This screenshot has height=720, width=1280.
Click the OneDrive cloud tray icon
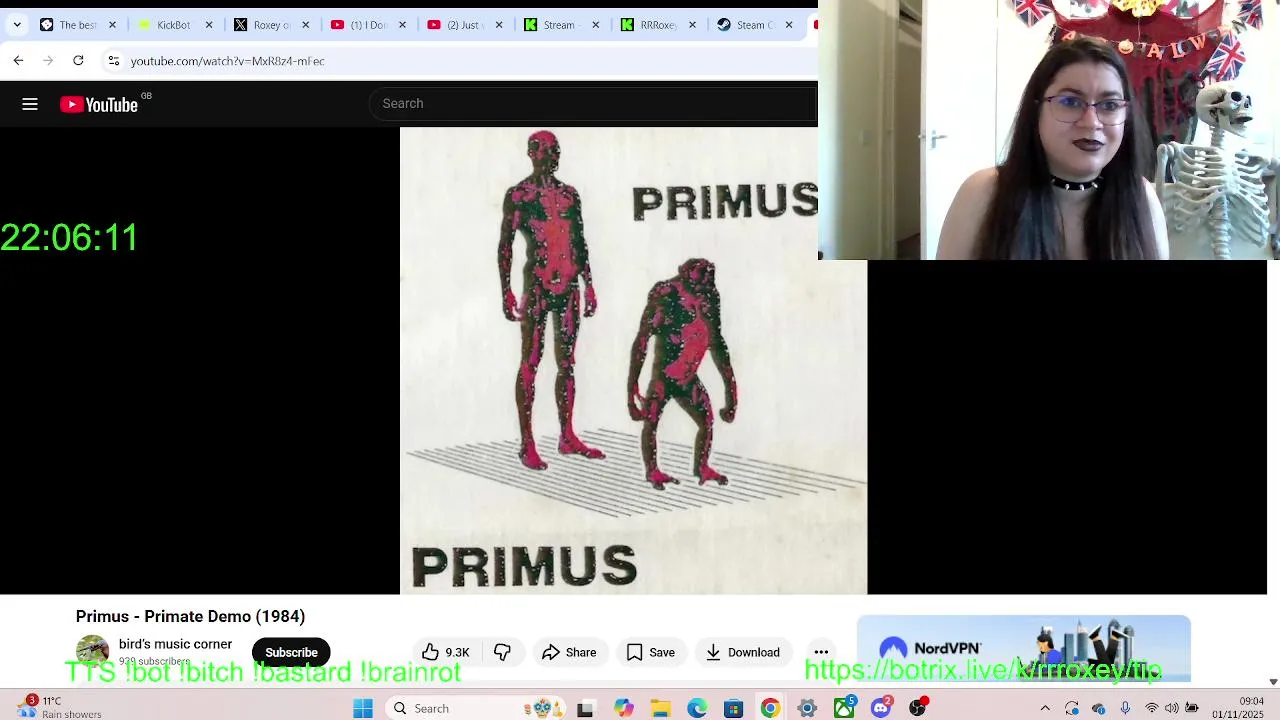coord(1098,708)
